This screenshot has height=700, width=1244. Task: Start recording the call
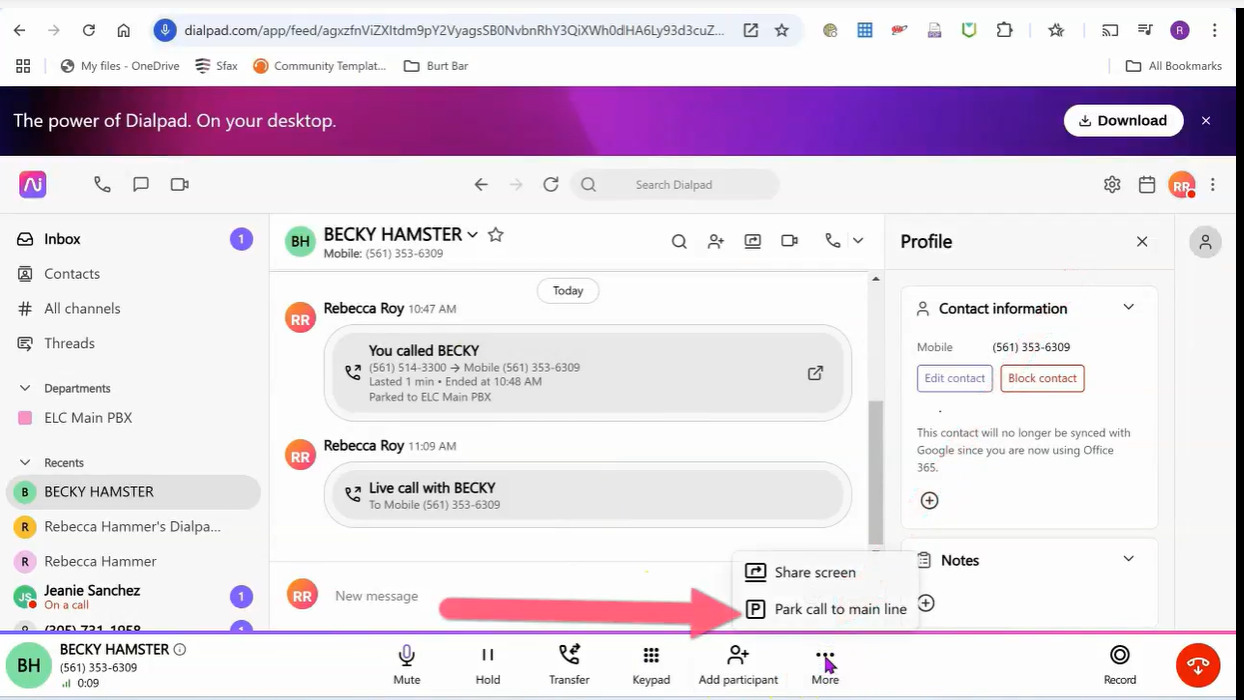pyautogui.click(x=1120, y=664)
